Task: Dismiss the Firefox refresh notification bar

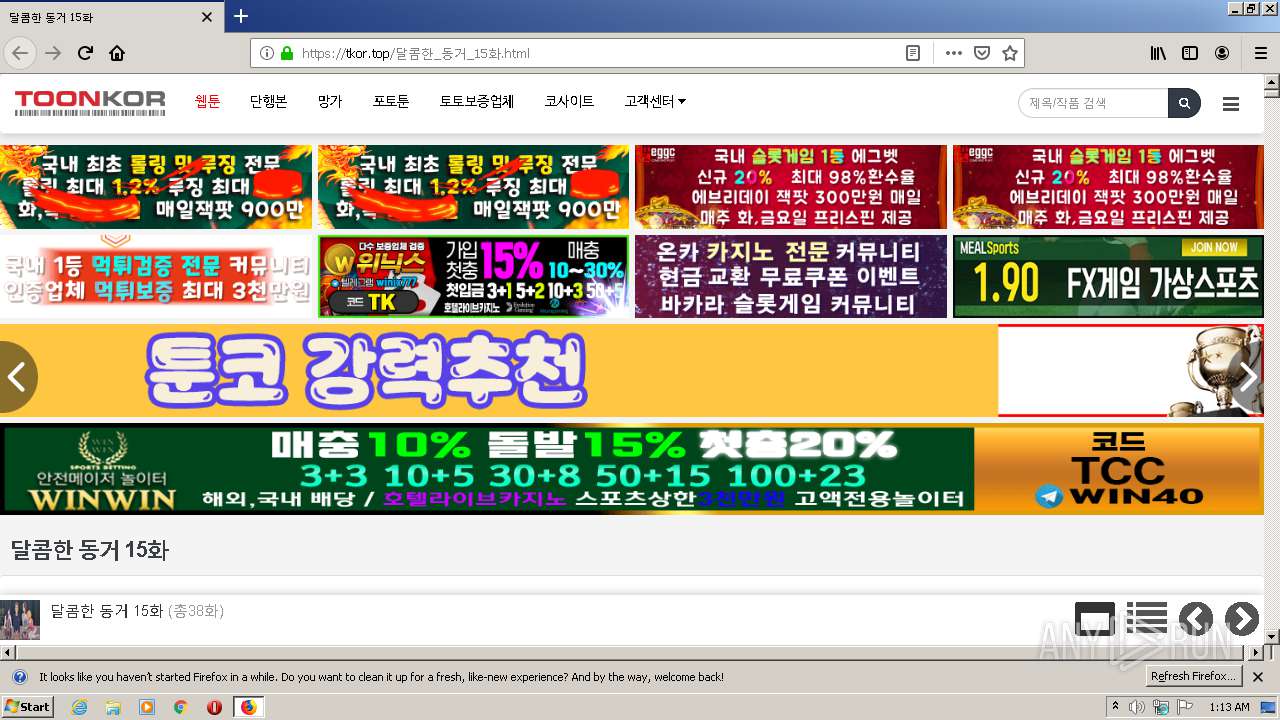Action: pos(1258,677)
